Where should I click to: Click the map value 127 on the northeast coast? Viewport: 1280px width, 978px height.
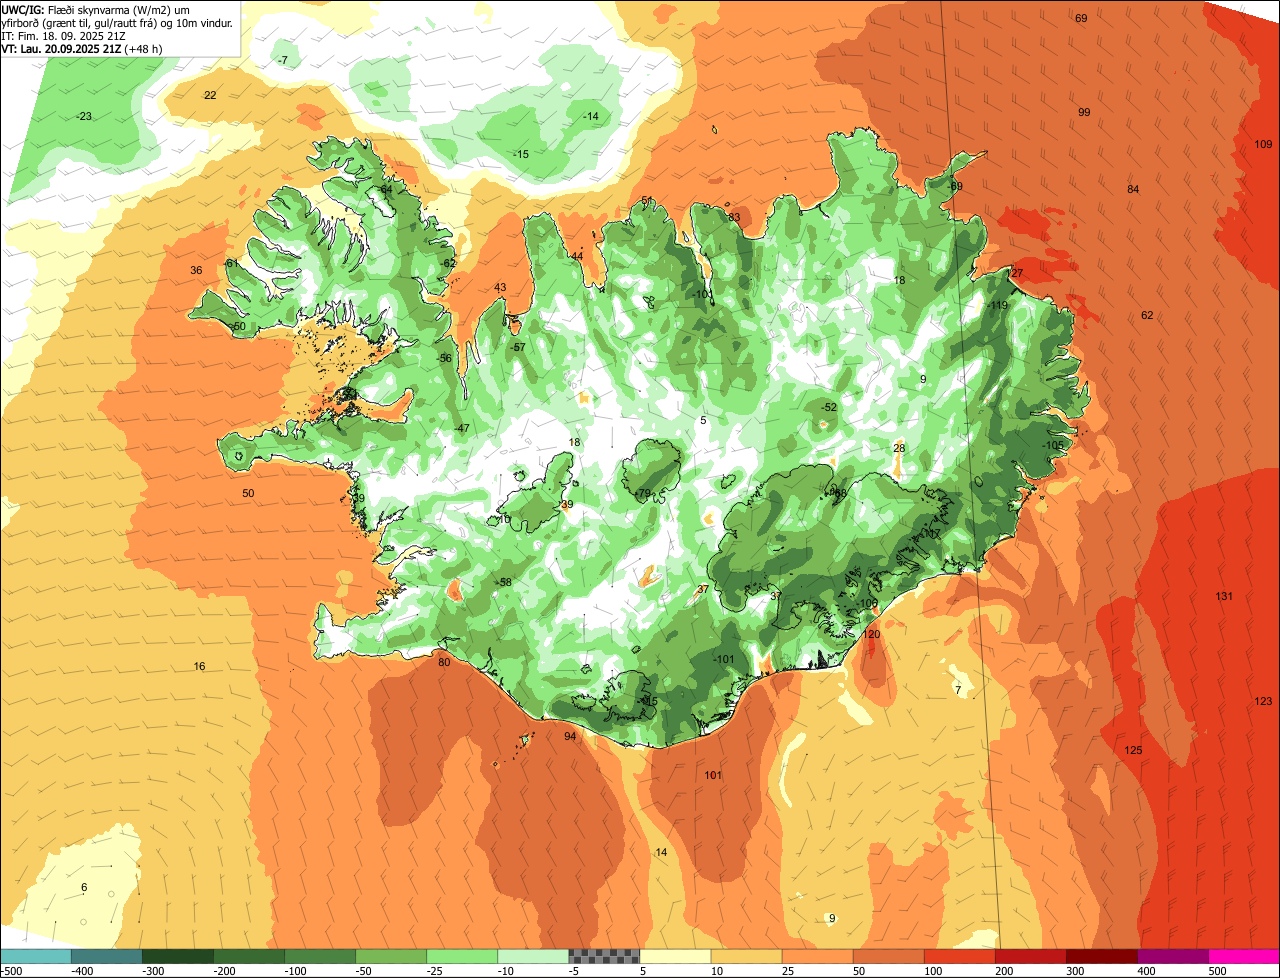(1014, 273)
